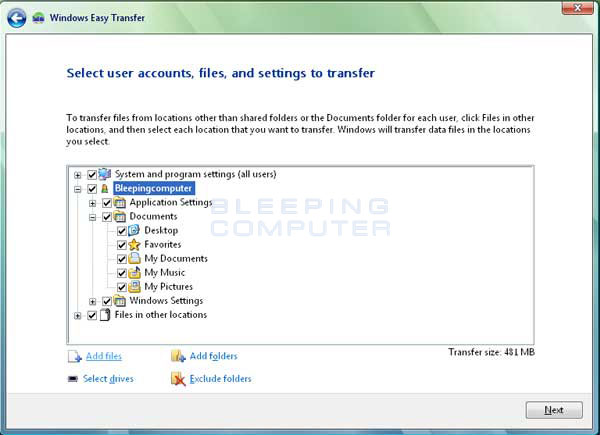Select Files in other locations label
Screen dimensions: 600x435
click(161, 315)
